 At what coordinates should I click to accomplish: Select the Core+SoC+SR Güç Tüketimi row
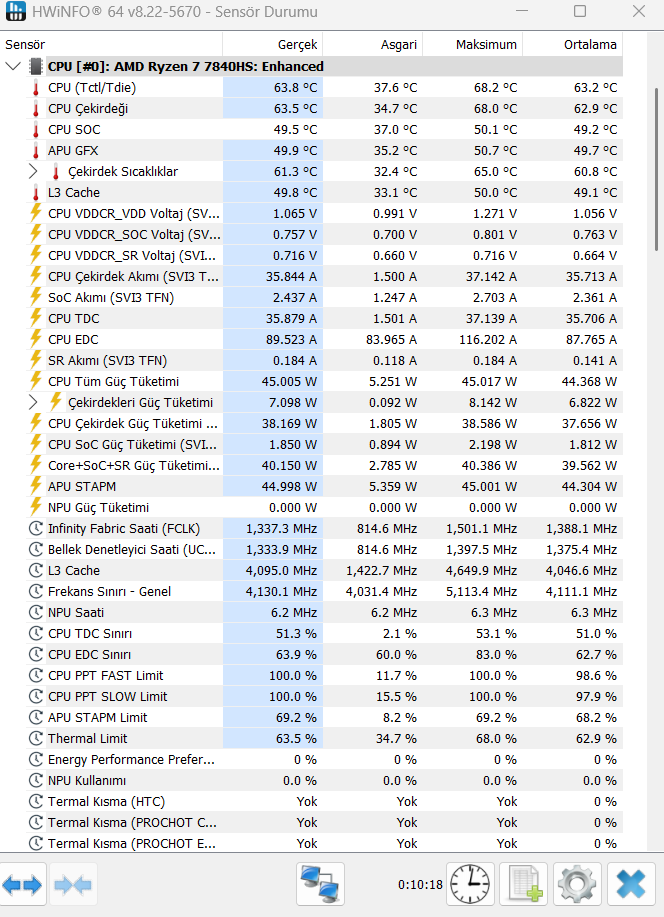(324, 466)
